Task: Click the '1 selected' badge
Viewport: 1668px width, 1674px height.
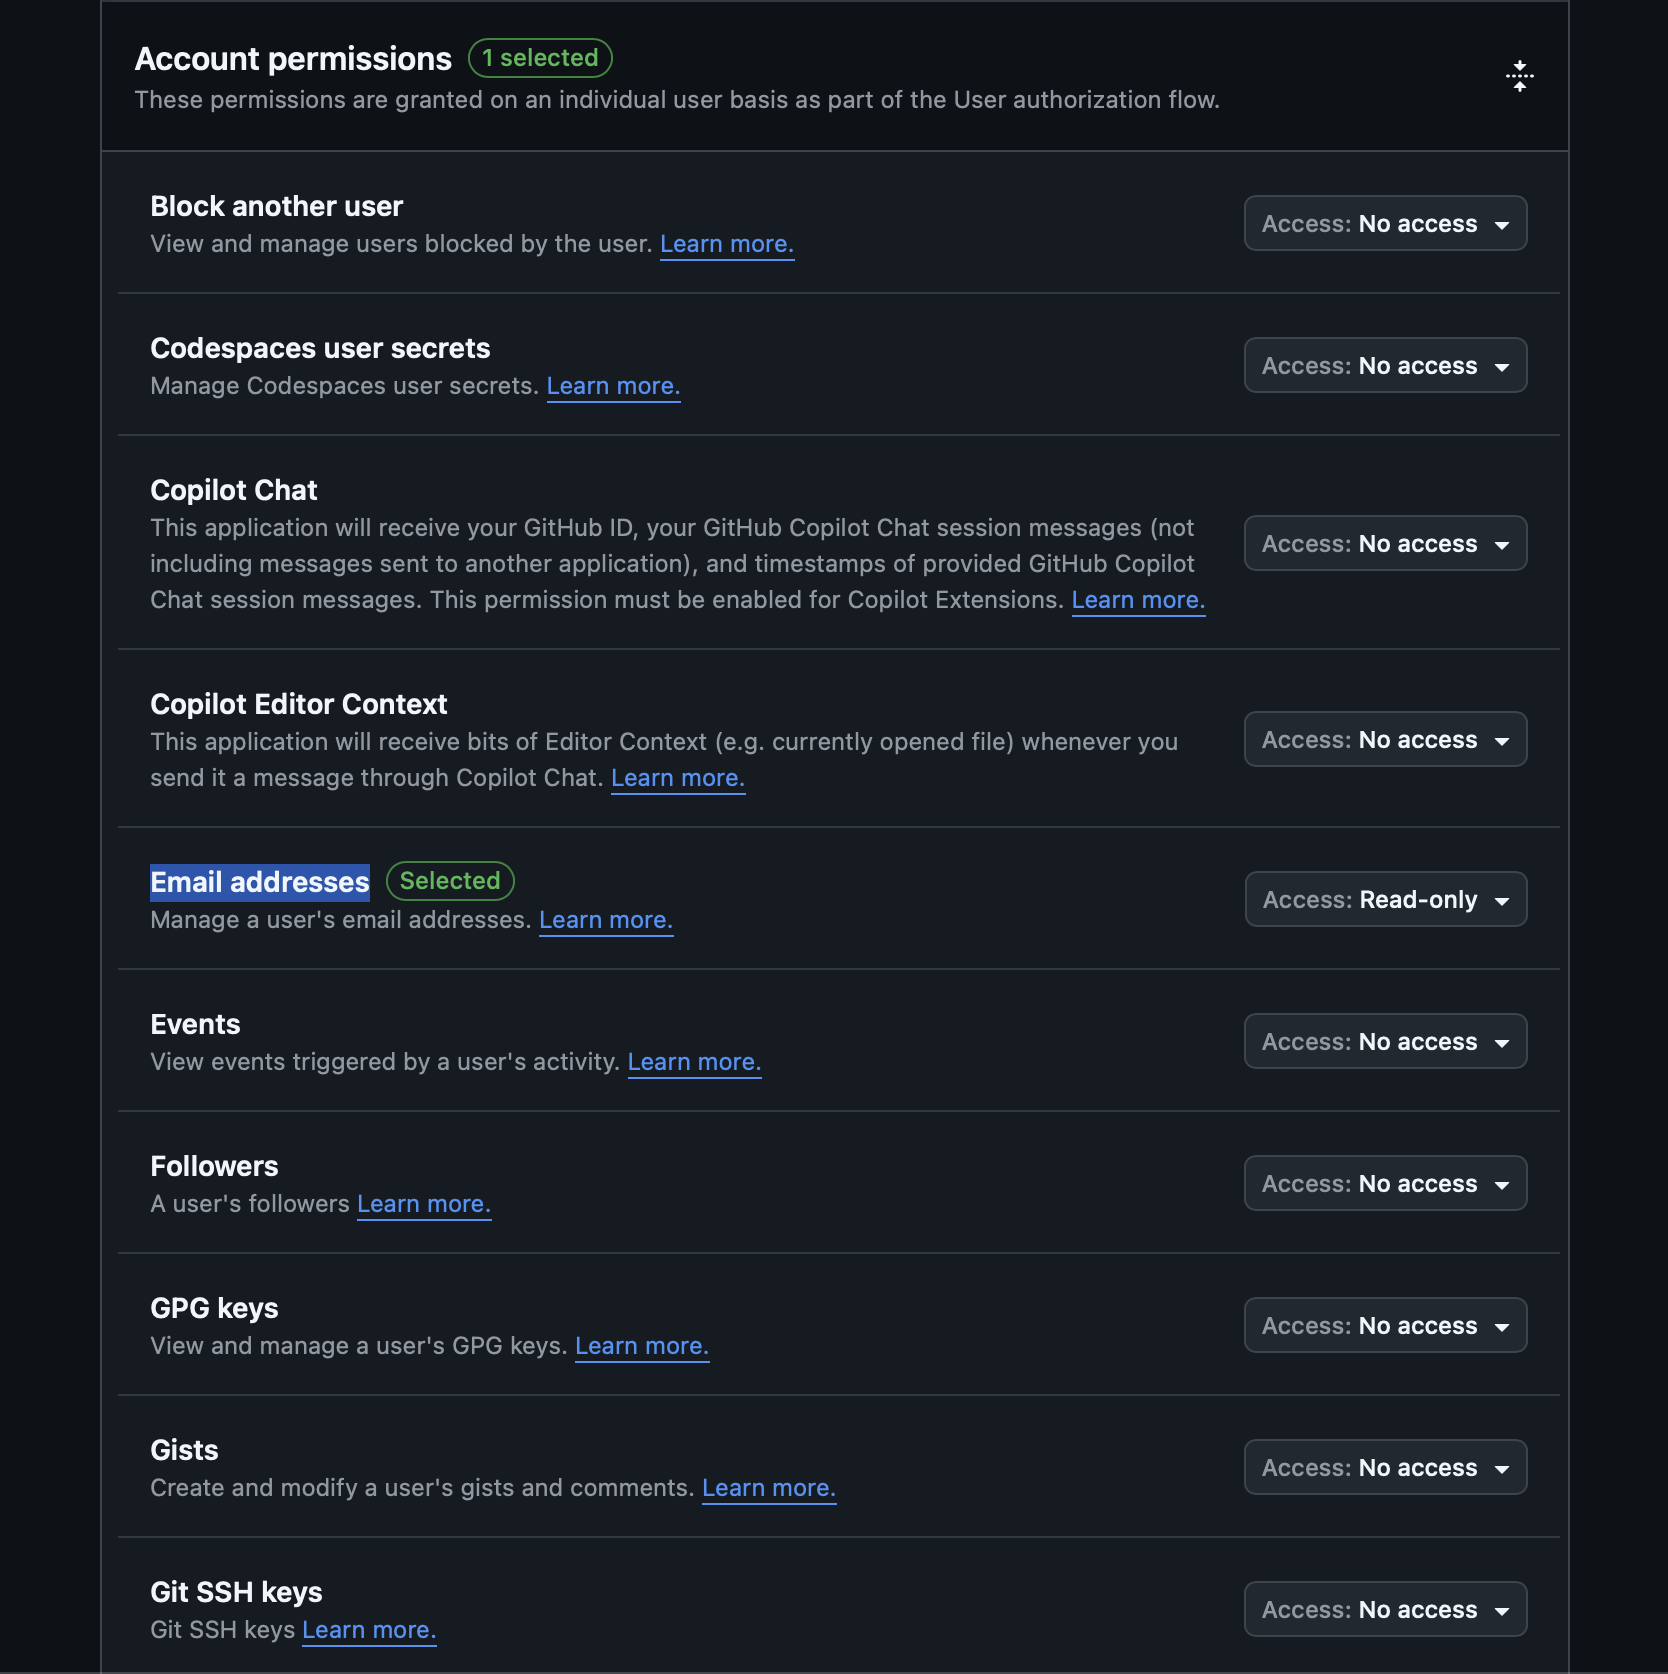Action: [540, 58]
